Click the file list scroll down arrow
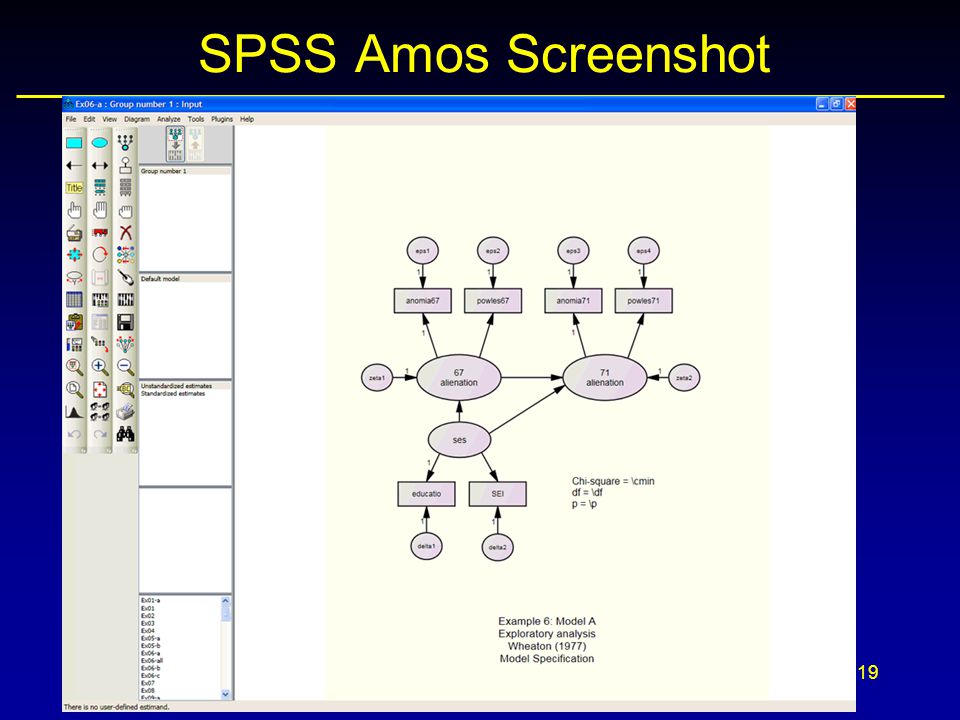 pos(225,694)
